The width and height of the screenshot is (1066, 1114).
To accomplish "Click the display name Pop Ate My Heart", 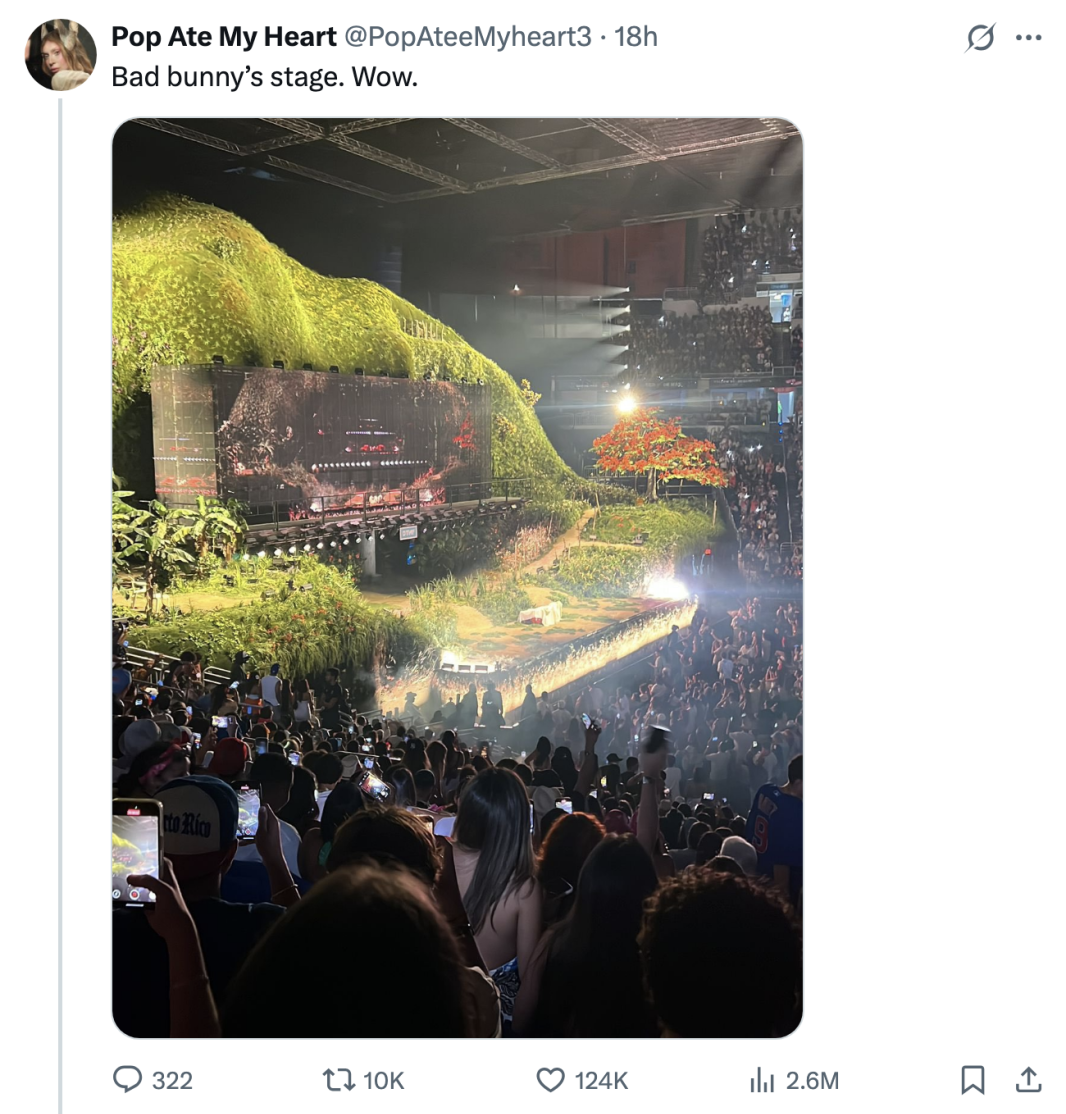I will click(224, 37).
